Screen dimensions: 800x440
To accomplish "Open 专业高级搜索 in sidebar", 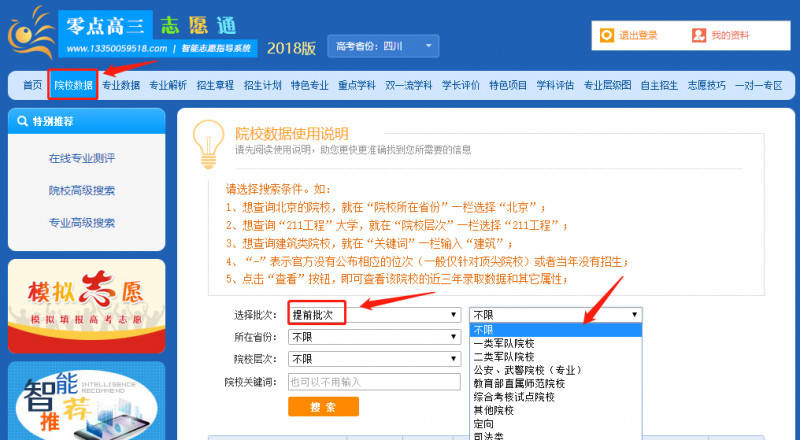I will [82, 223].
